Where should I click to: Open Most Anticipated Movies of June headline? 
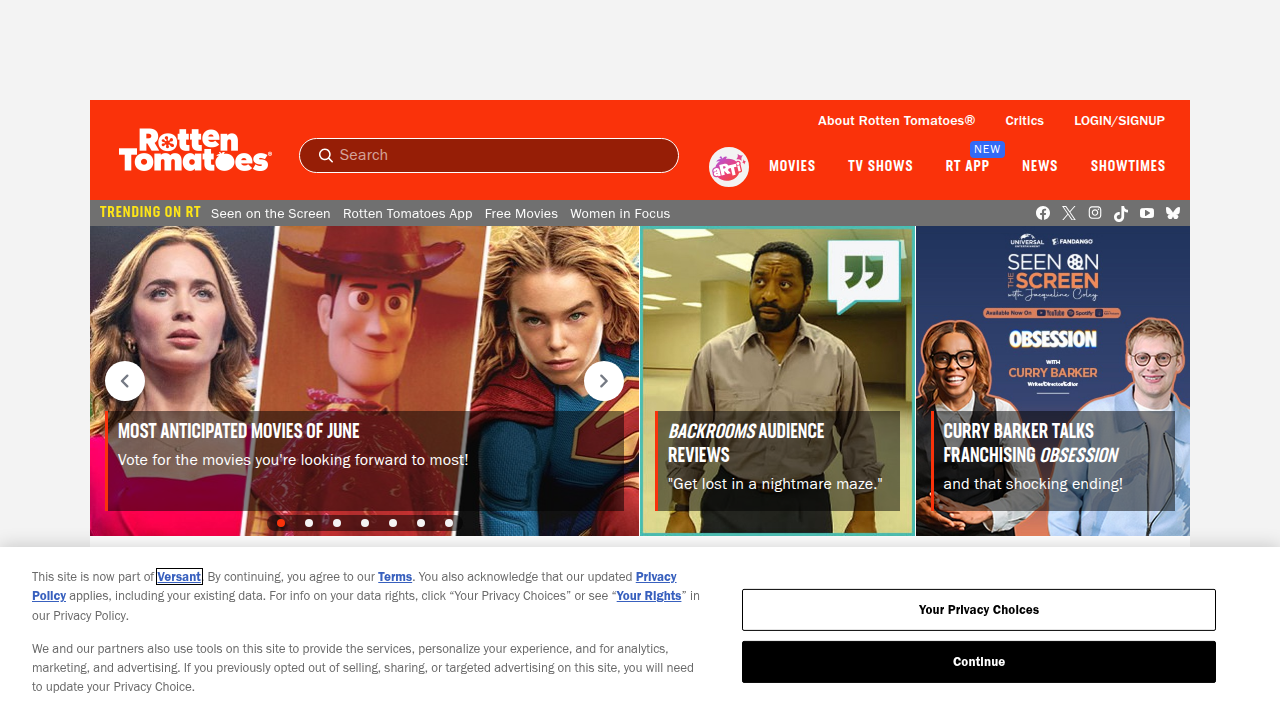239,431
